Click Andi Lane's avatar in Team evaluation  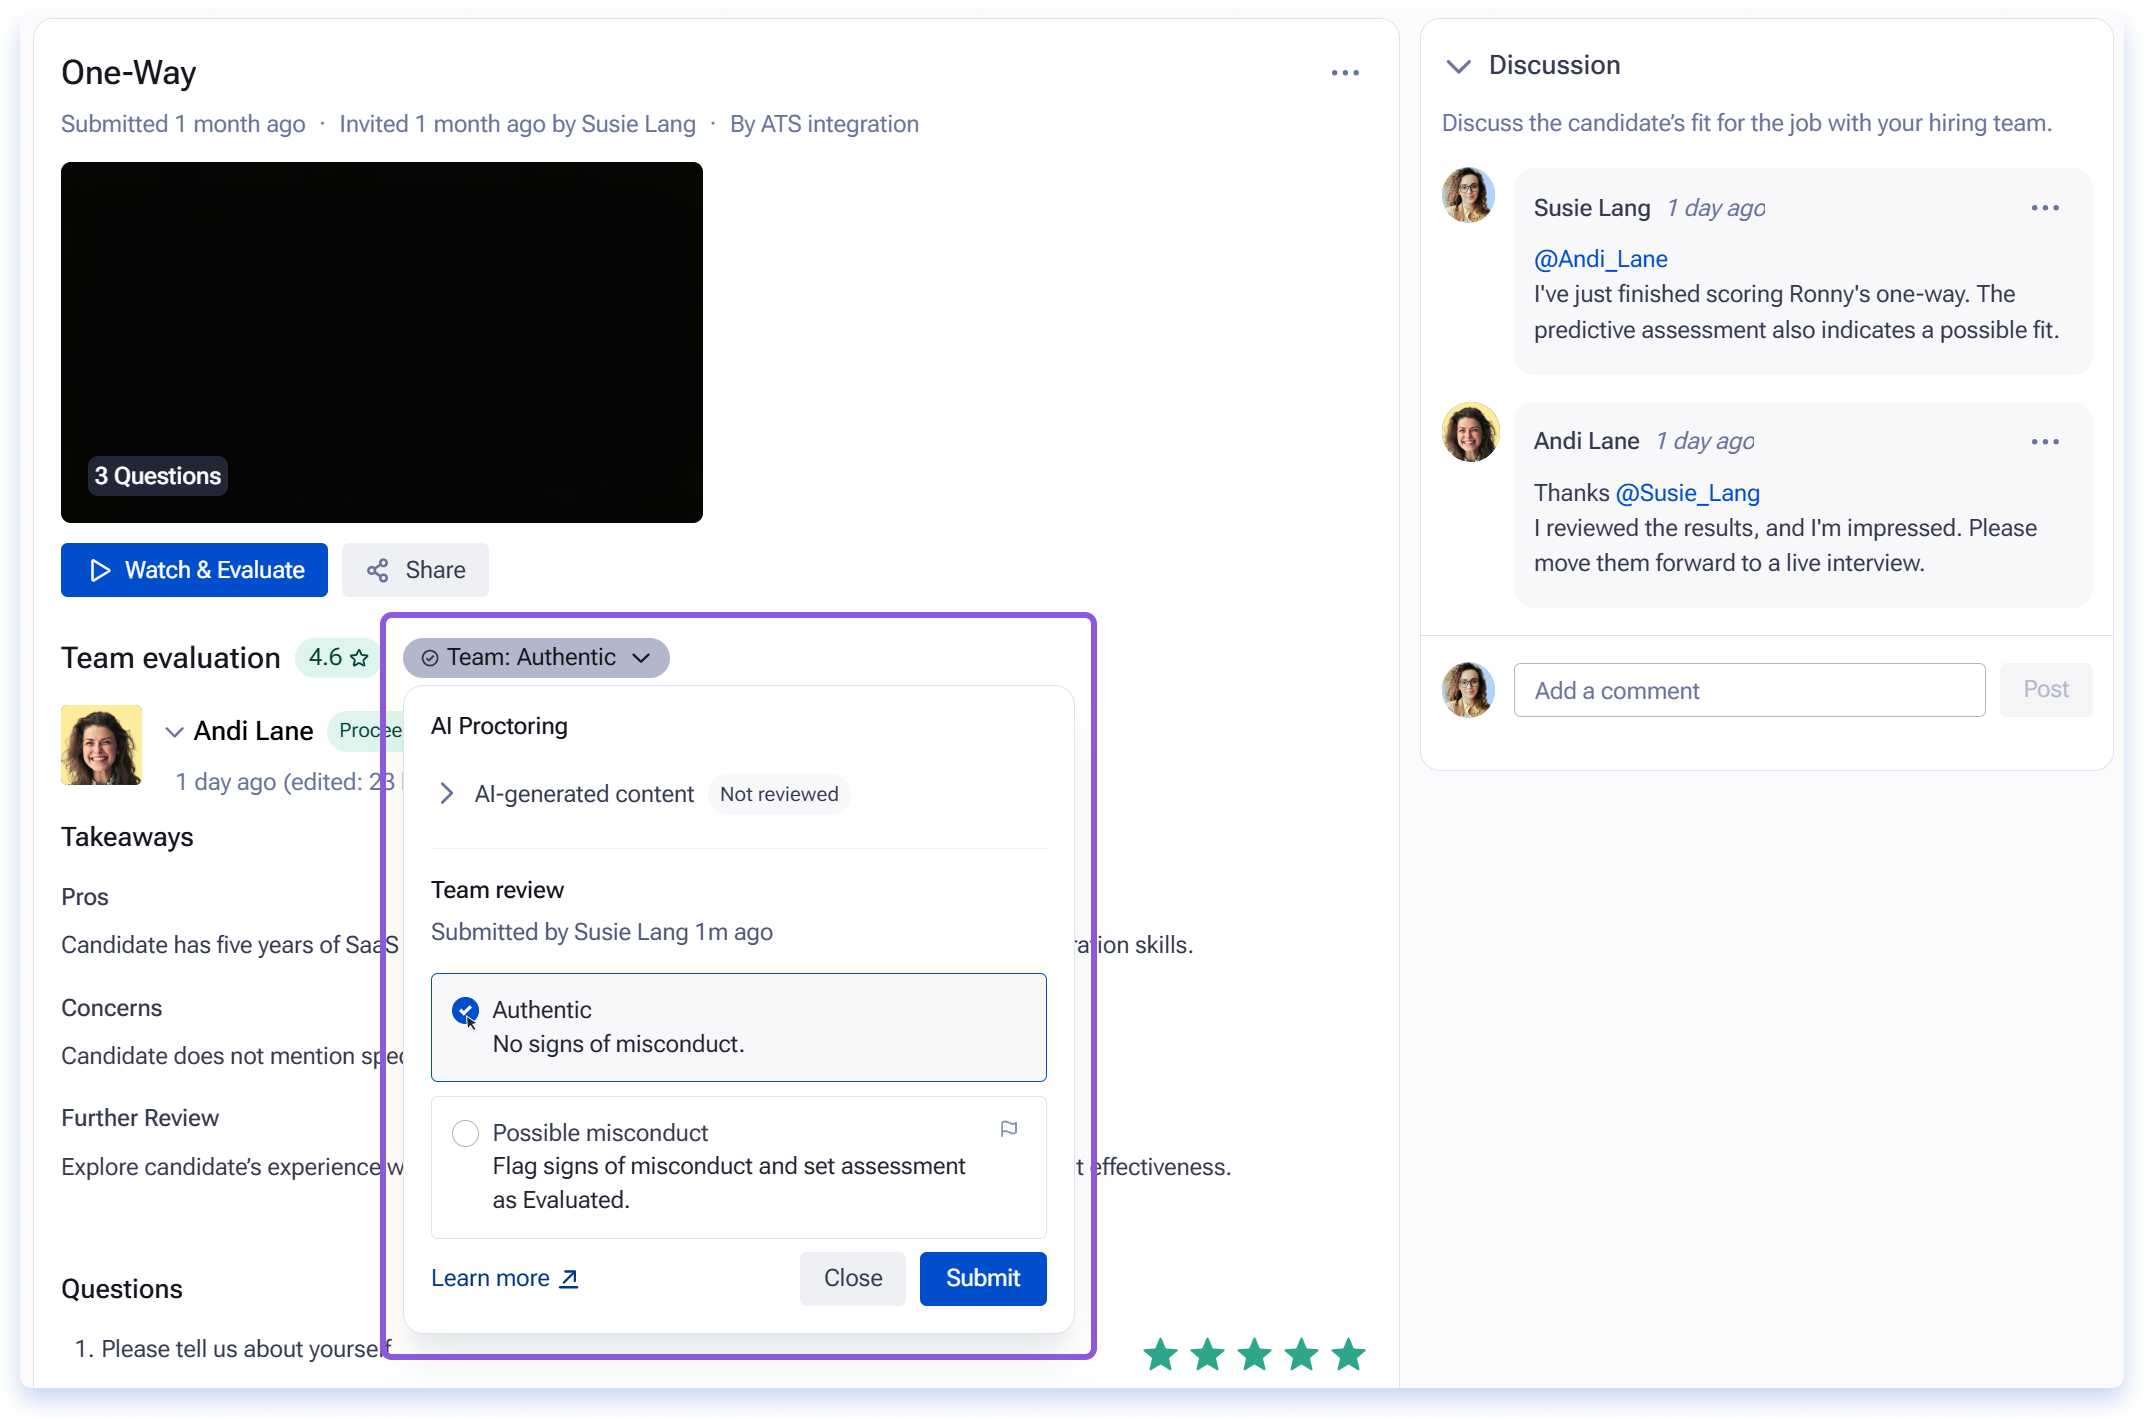pos(101,745)
